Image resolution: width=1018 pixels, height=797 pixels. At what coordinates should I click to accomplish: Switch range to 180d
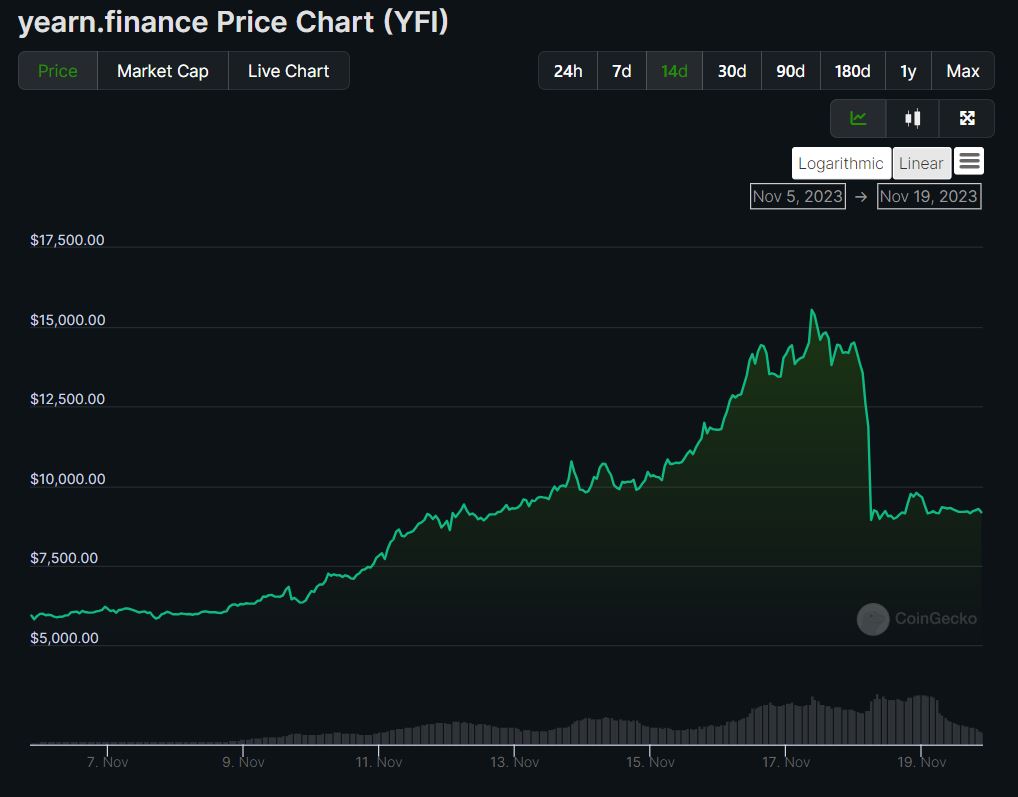point(852,71)
